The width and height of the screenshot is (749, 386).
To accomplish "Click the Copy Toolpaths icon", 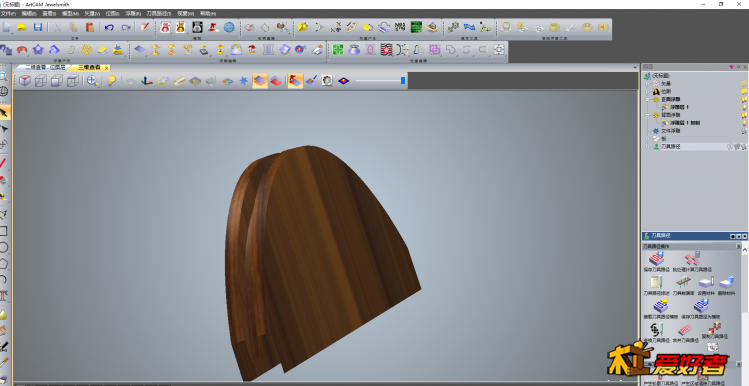I will pos(715,328).
